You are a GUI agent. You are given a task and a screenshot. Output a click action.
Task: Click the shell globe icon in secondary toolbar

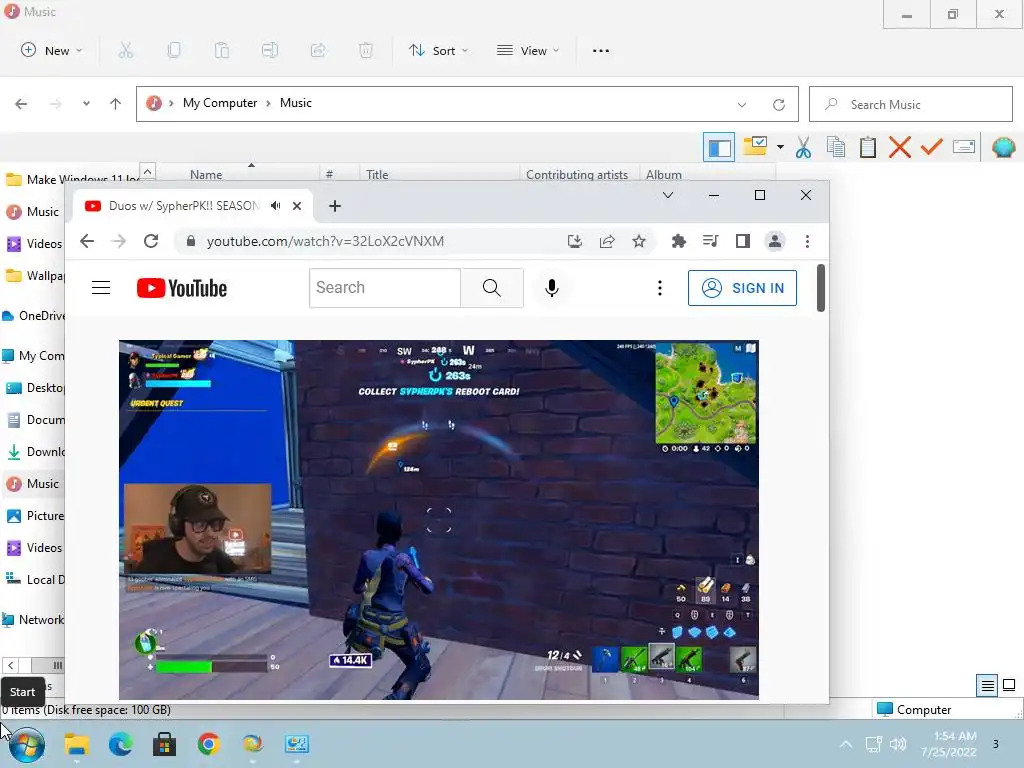(1004, 147)
